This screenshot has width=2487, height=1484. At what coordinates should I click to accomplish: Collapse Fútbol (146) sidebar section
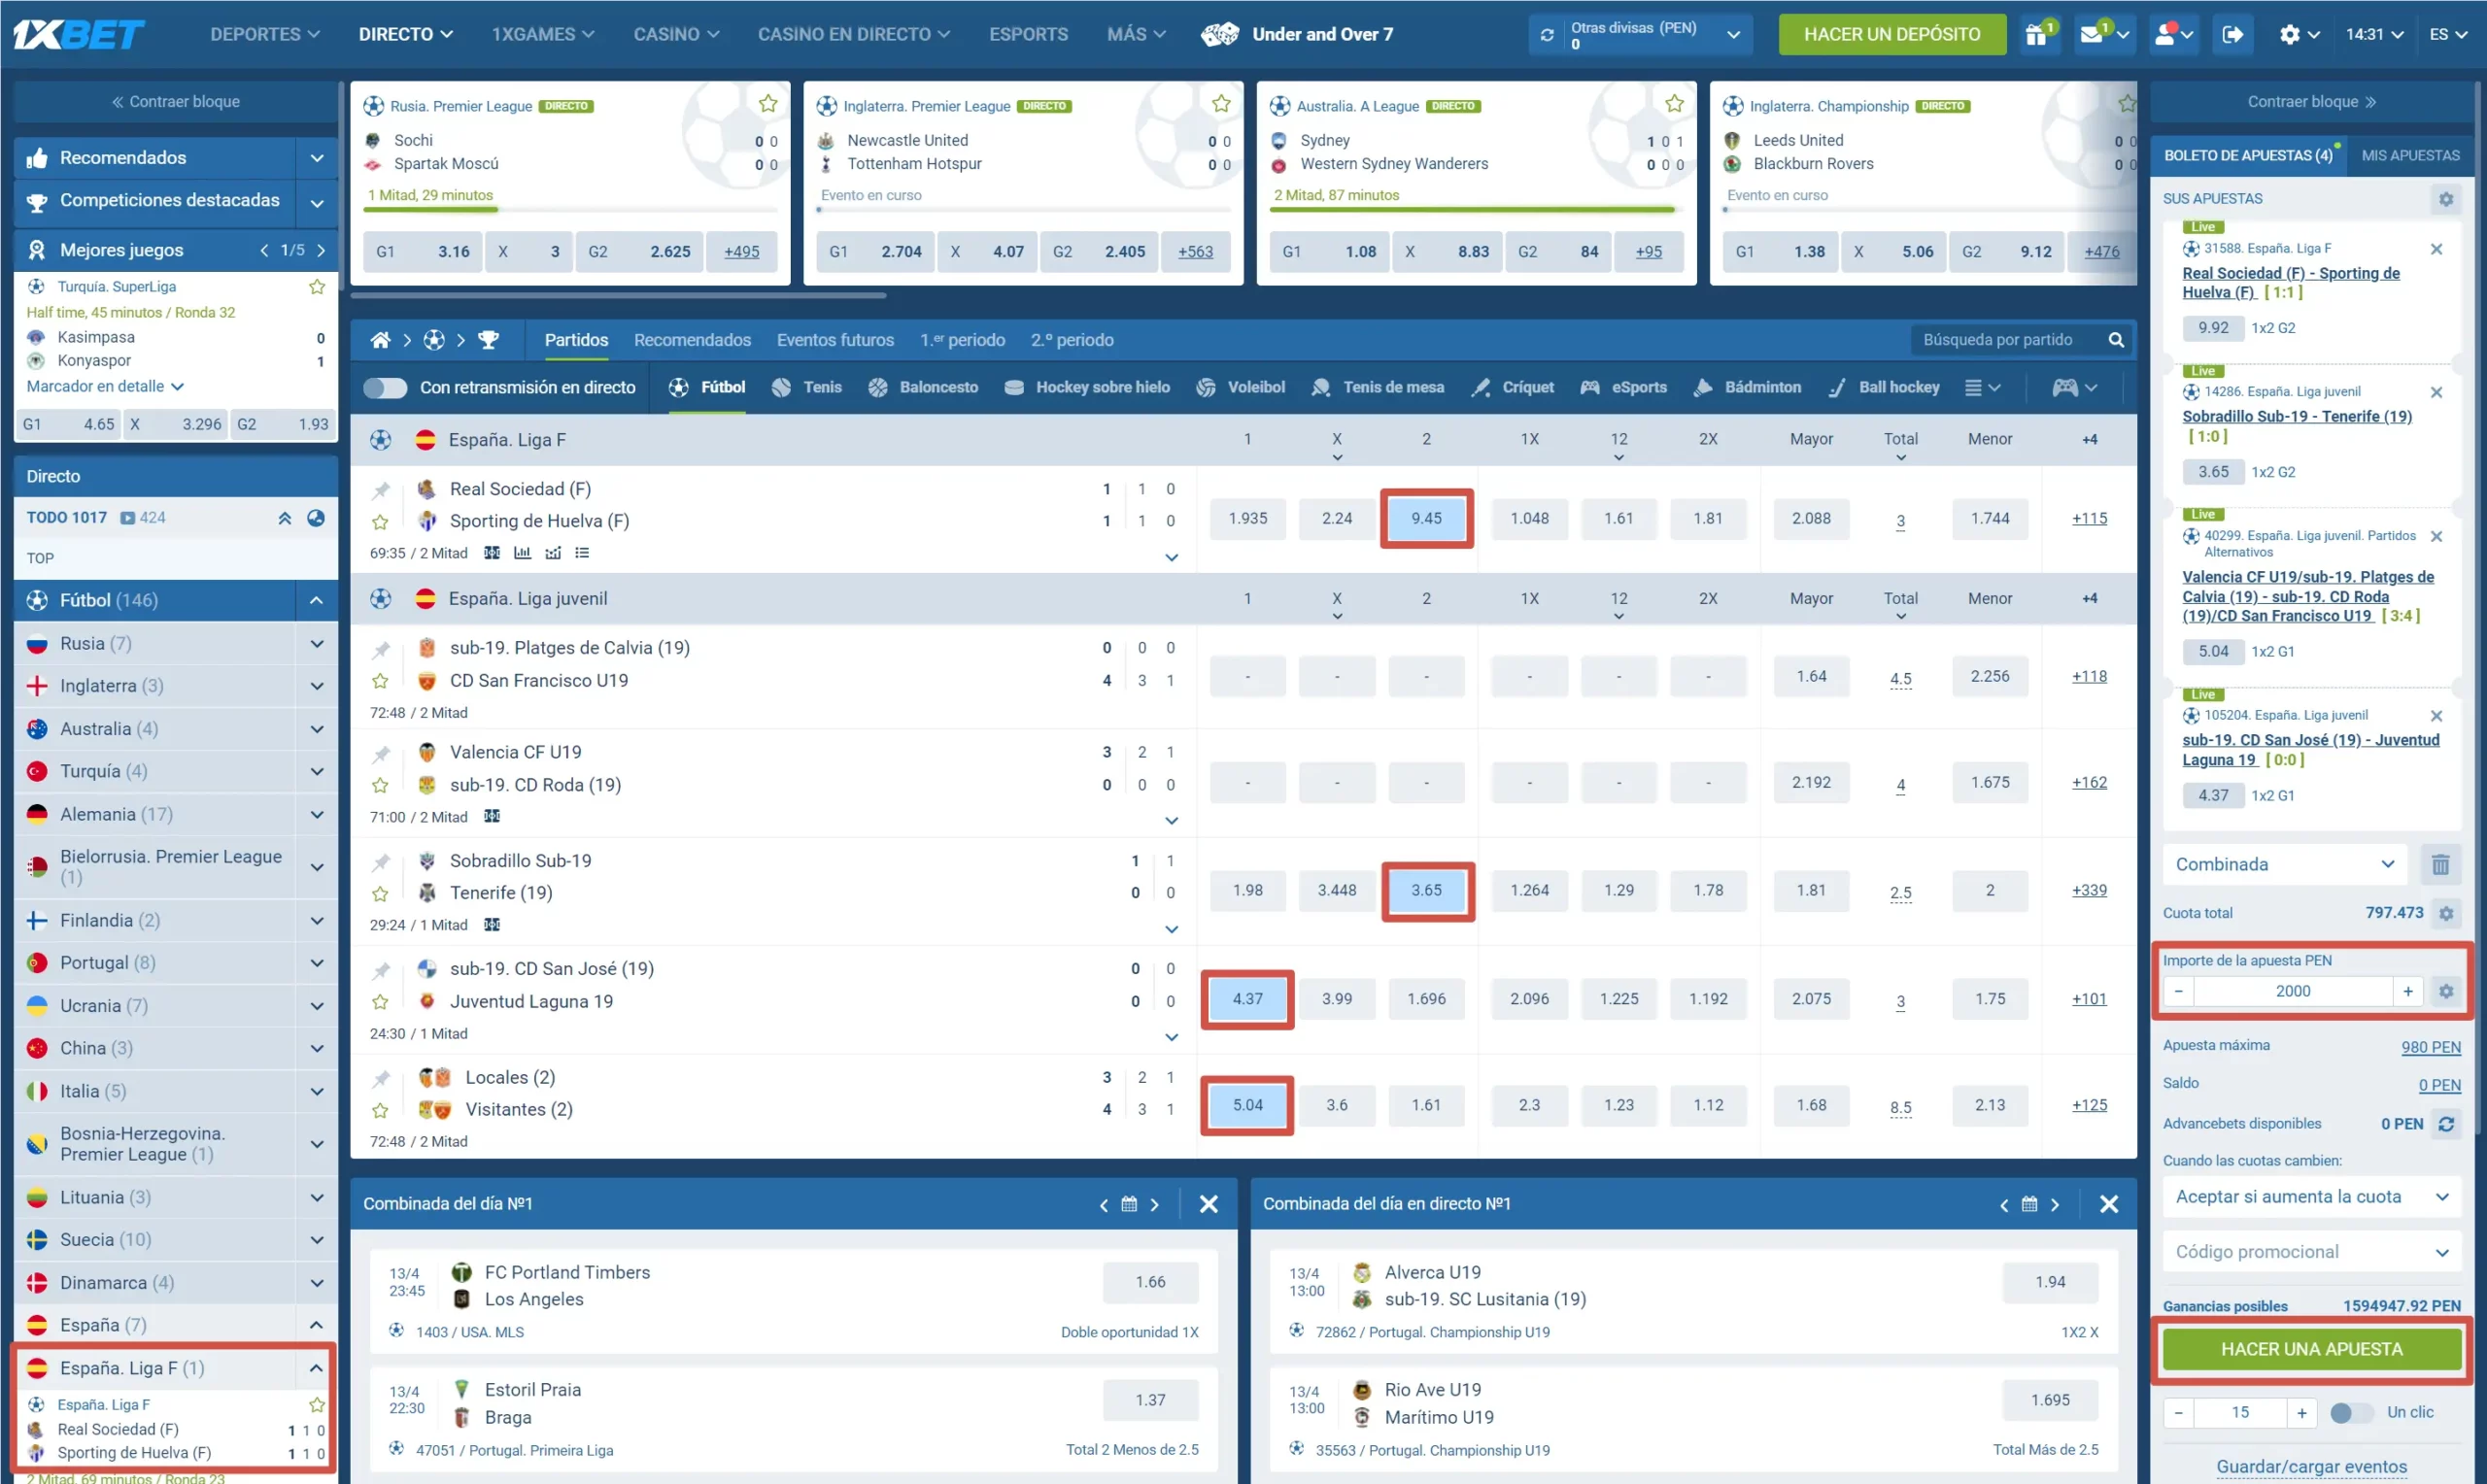pos(316,601)
